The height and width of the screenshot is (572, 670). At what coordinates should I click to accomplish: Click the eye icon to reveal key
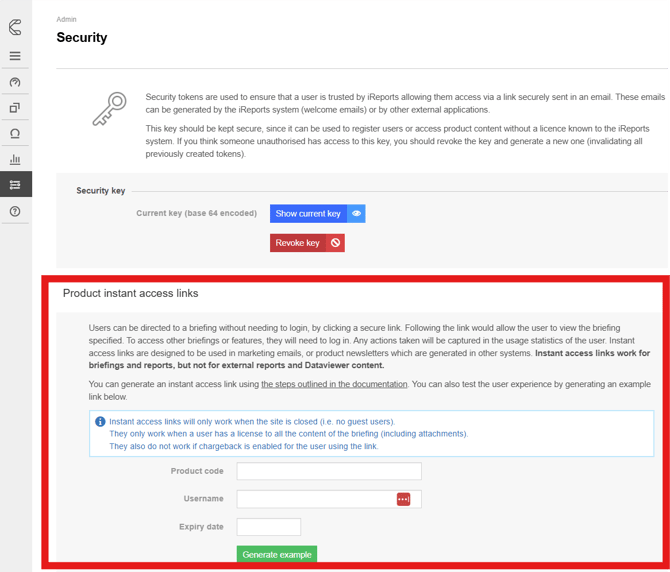pyautogui.click(x=356, y=214)
